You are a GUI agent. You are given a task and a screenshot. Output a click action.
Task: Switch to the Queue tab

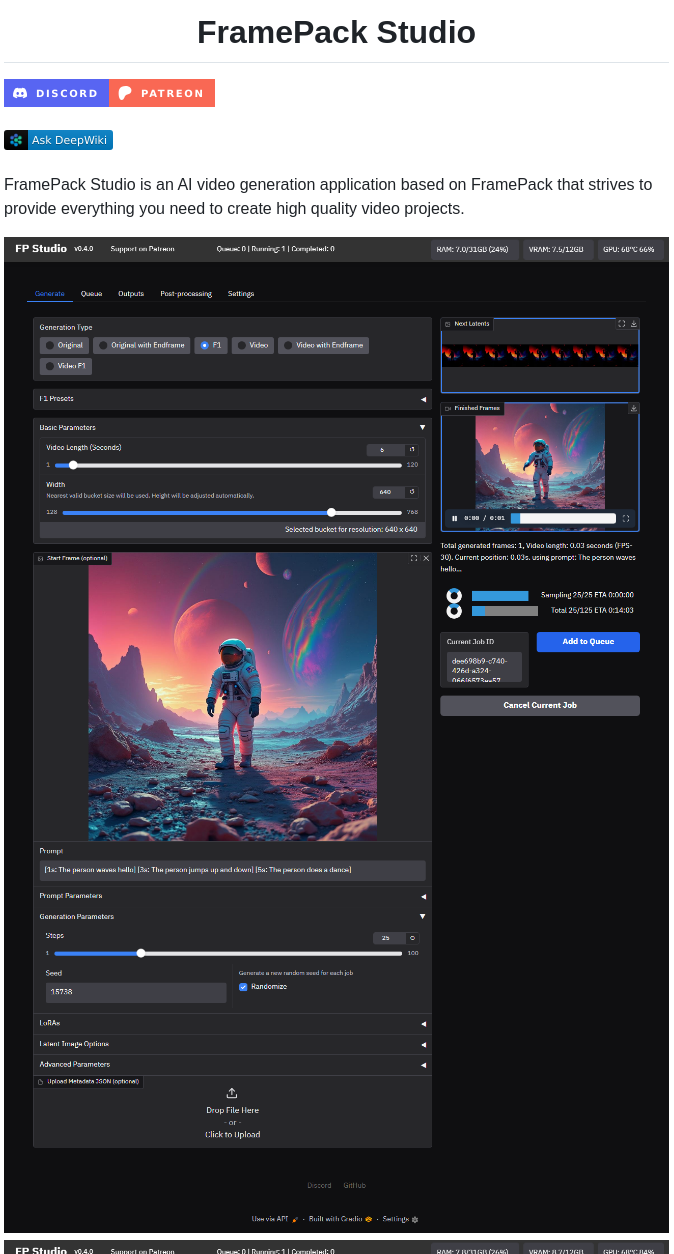tap(91, 294)
